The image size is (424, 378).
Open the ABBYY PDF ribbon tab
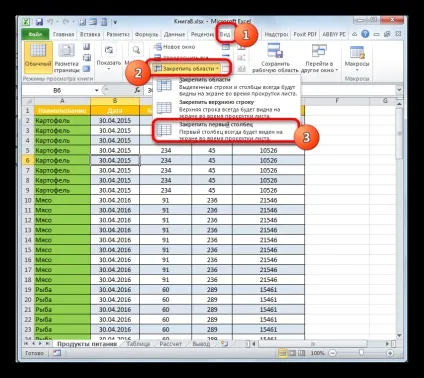pos(334,34)
